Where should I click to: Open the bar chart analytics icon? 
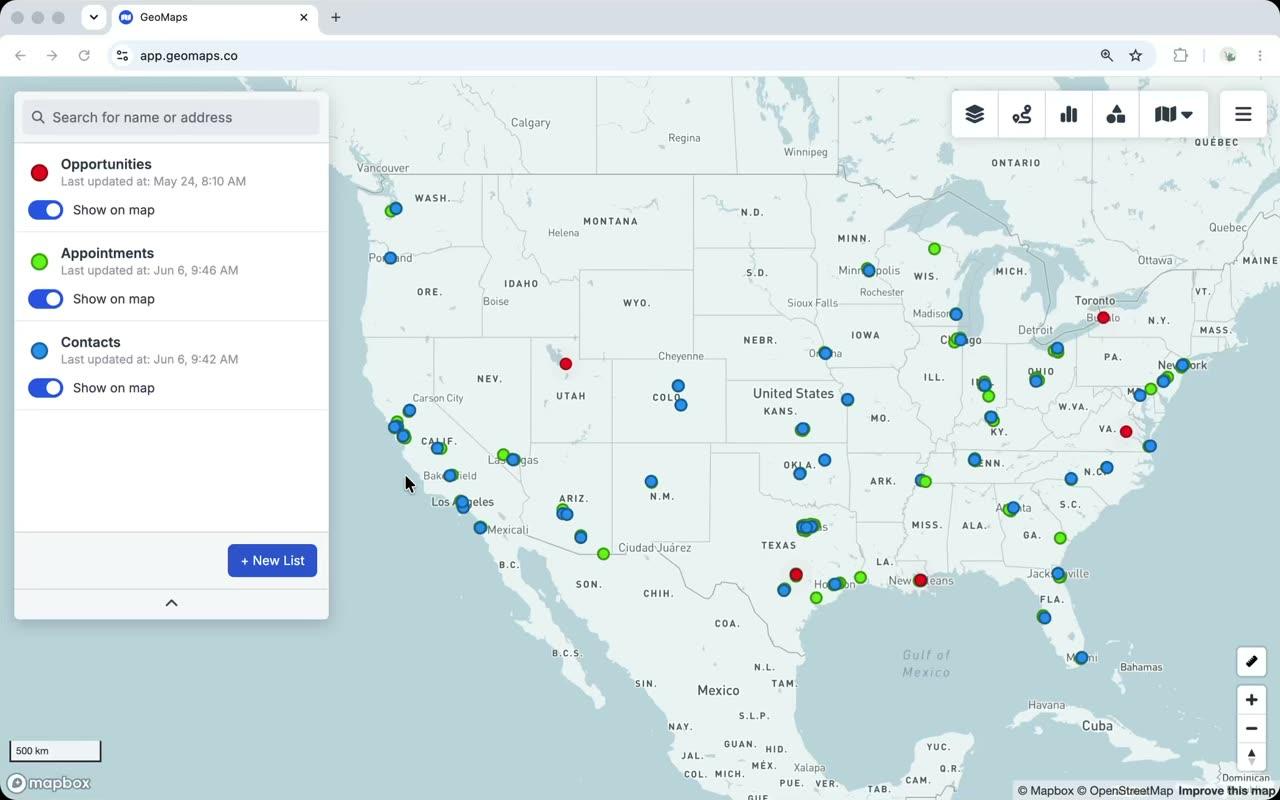pos(1069,115)
